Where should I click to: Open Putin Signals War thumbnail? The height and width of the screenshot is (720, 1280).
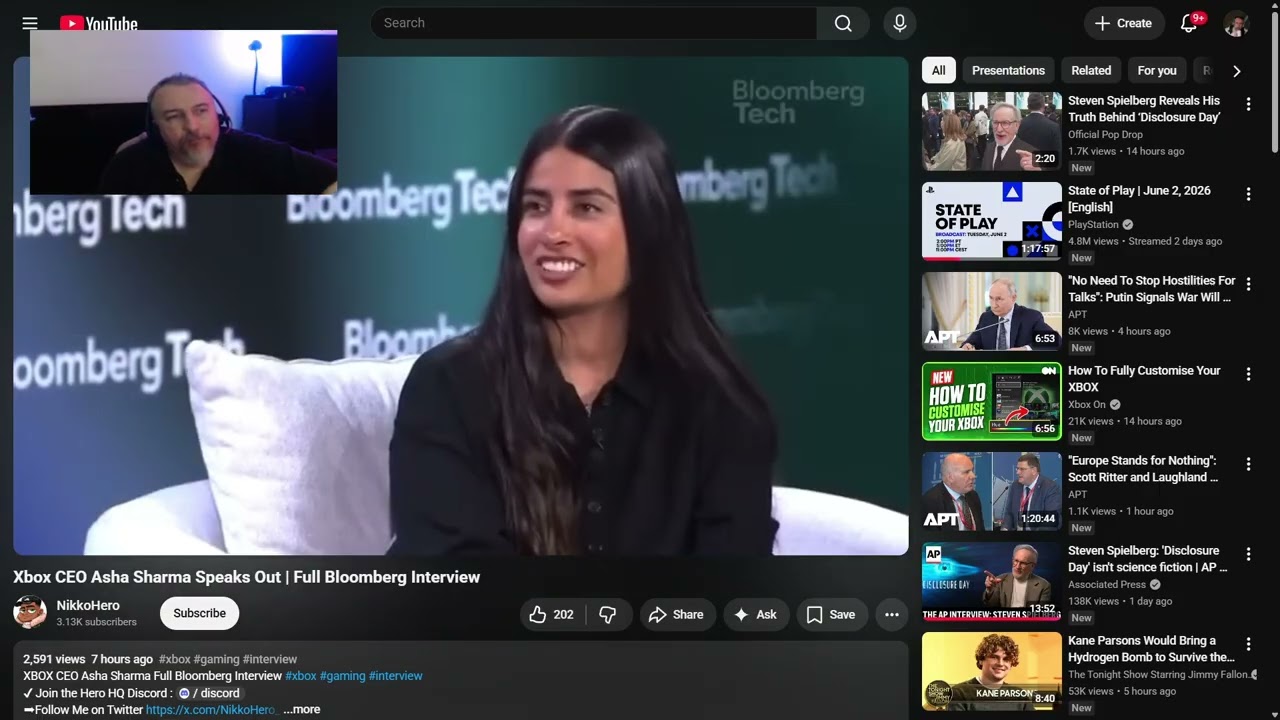point(992,311)
